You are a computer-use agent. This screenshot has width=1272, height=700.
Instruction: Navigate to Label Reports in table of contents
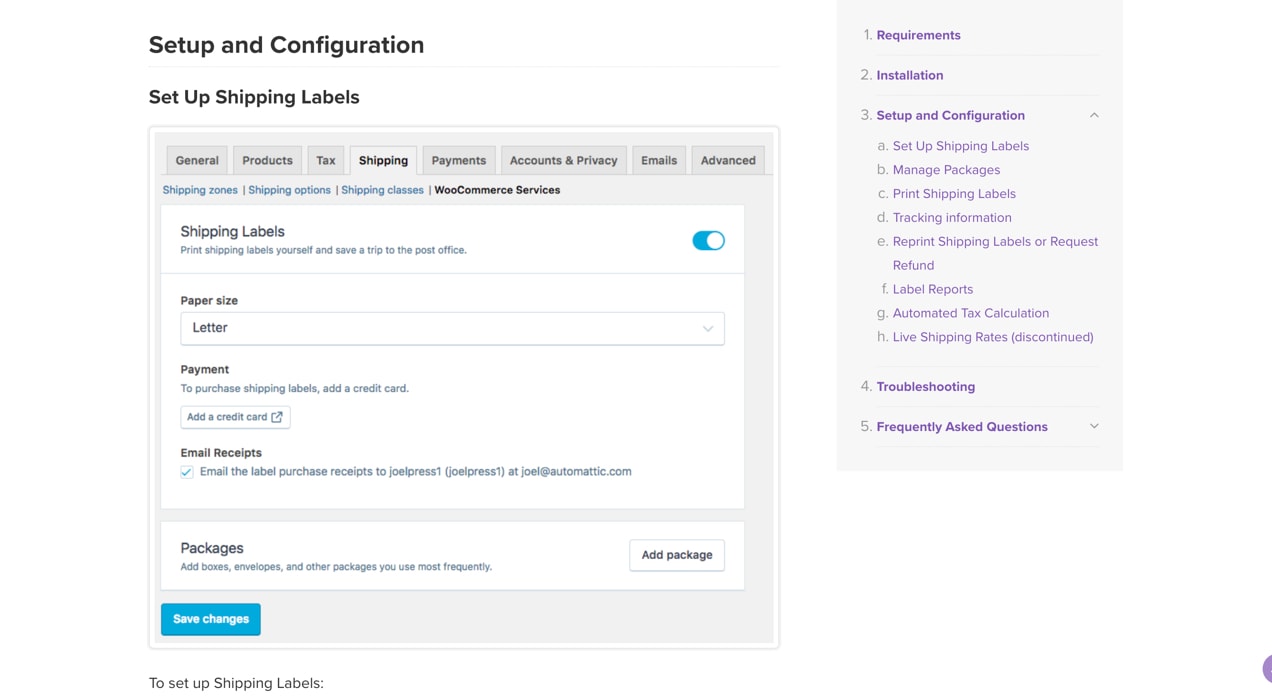pos(932,289)
